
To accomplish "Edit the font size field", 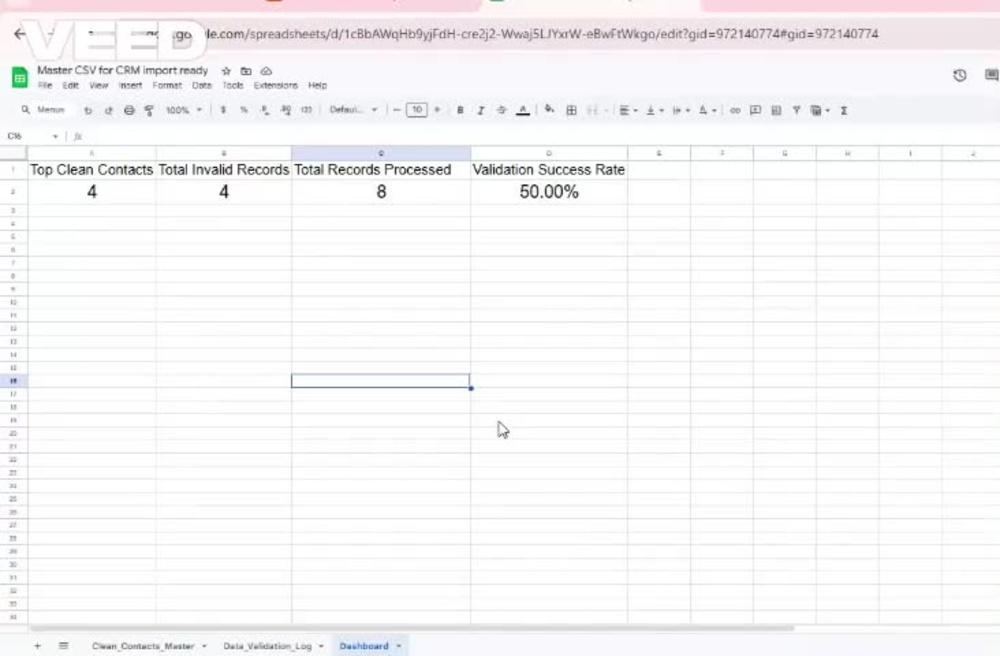I will 416,110.
